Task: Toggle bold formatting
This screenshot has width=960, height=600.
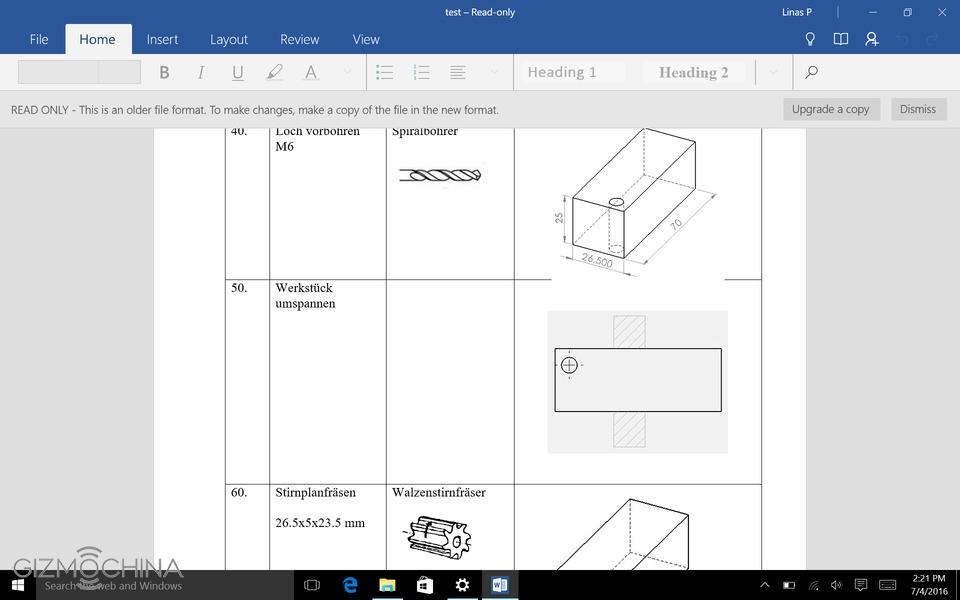Action: pos(164,72)
